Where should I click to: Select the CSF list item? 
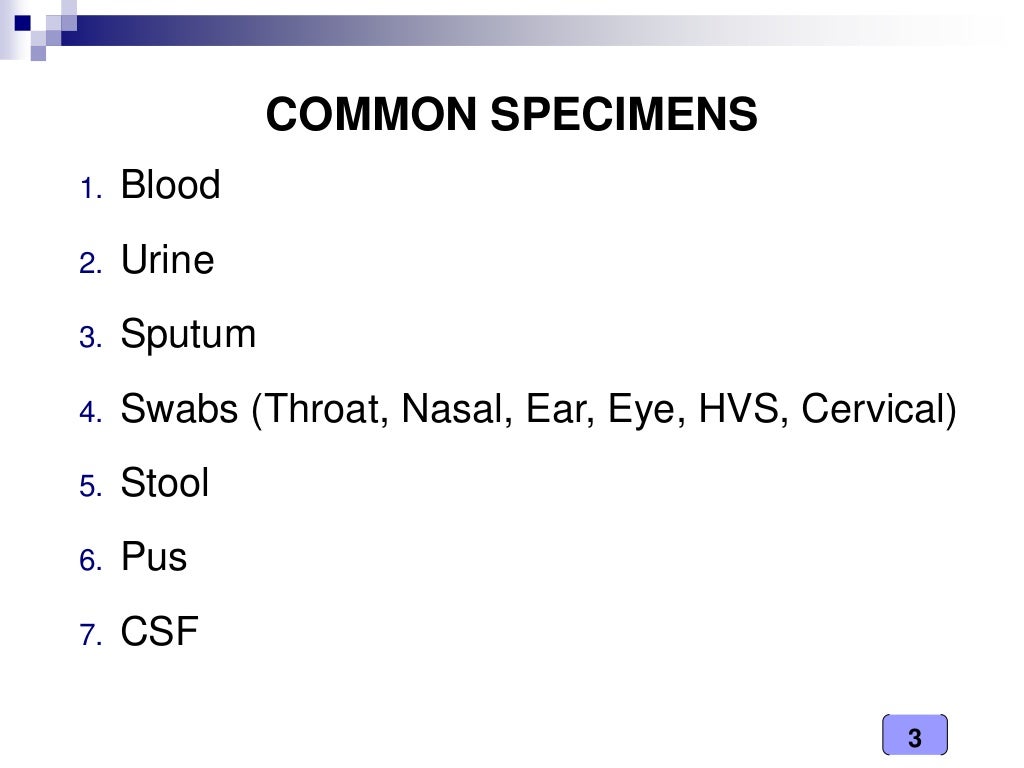pyautogui.click(x=160, y=632)
